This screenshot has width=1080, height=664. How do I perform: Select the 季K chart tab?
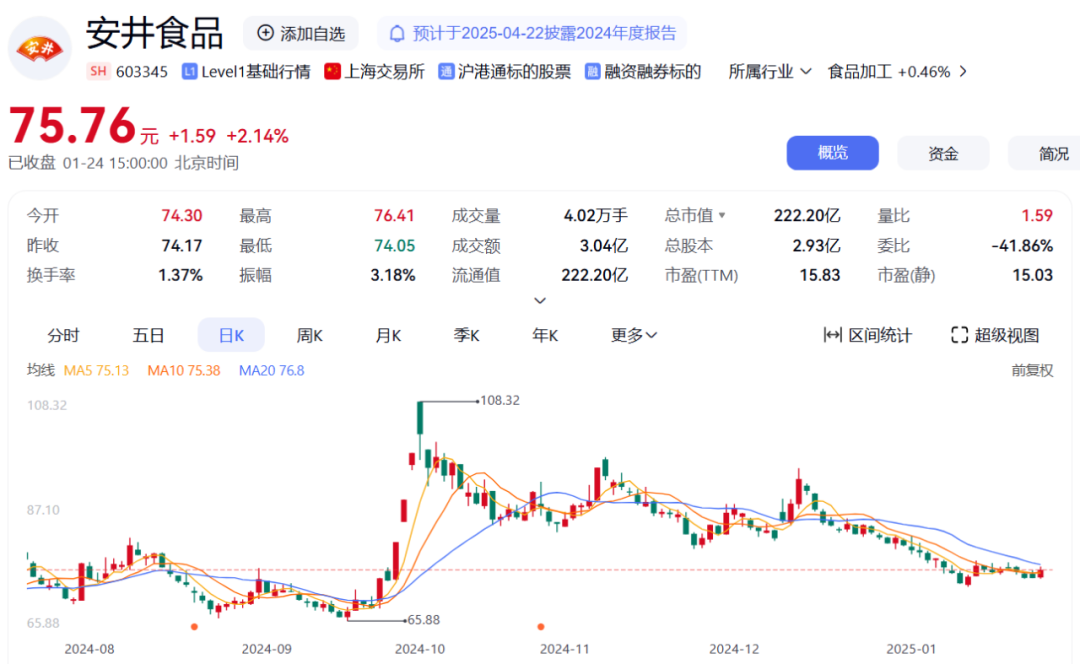pos(466,335)
